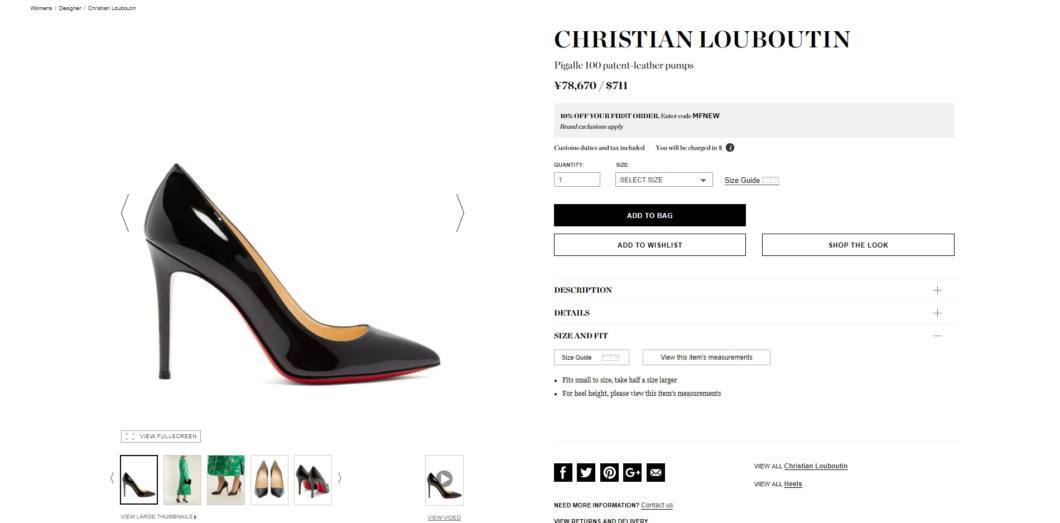Collapse the Size and Fit section
The width and height of the screenshot is (1060, 523).
click(754, 336)
